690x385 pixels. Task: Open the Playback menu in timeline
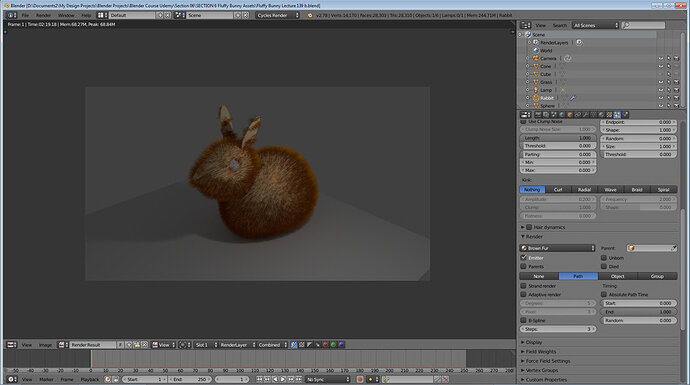tap(90, 379)
